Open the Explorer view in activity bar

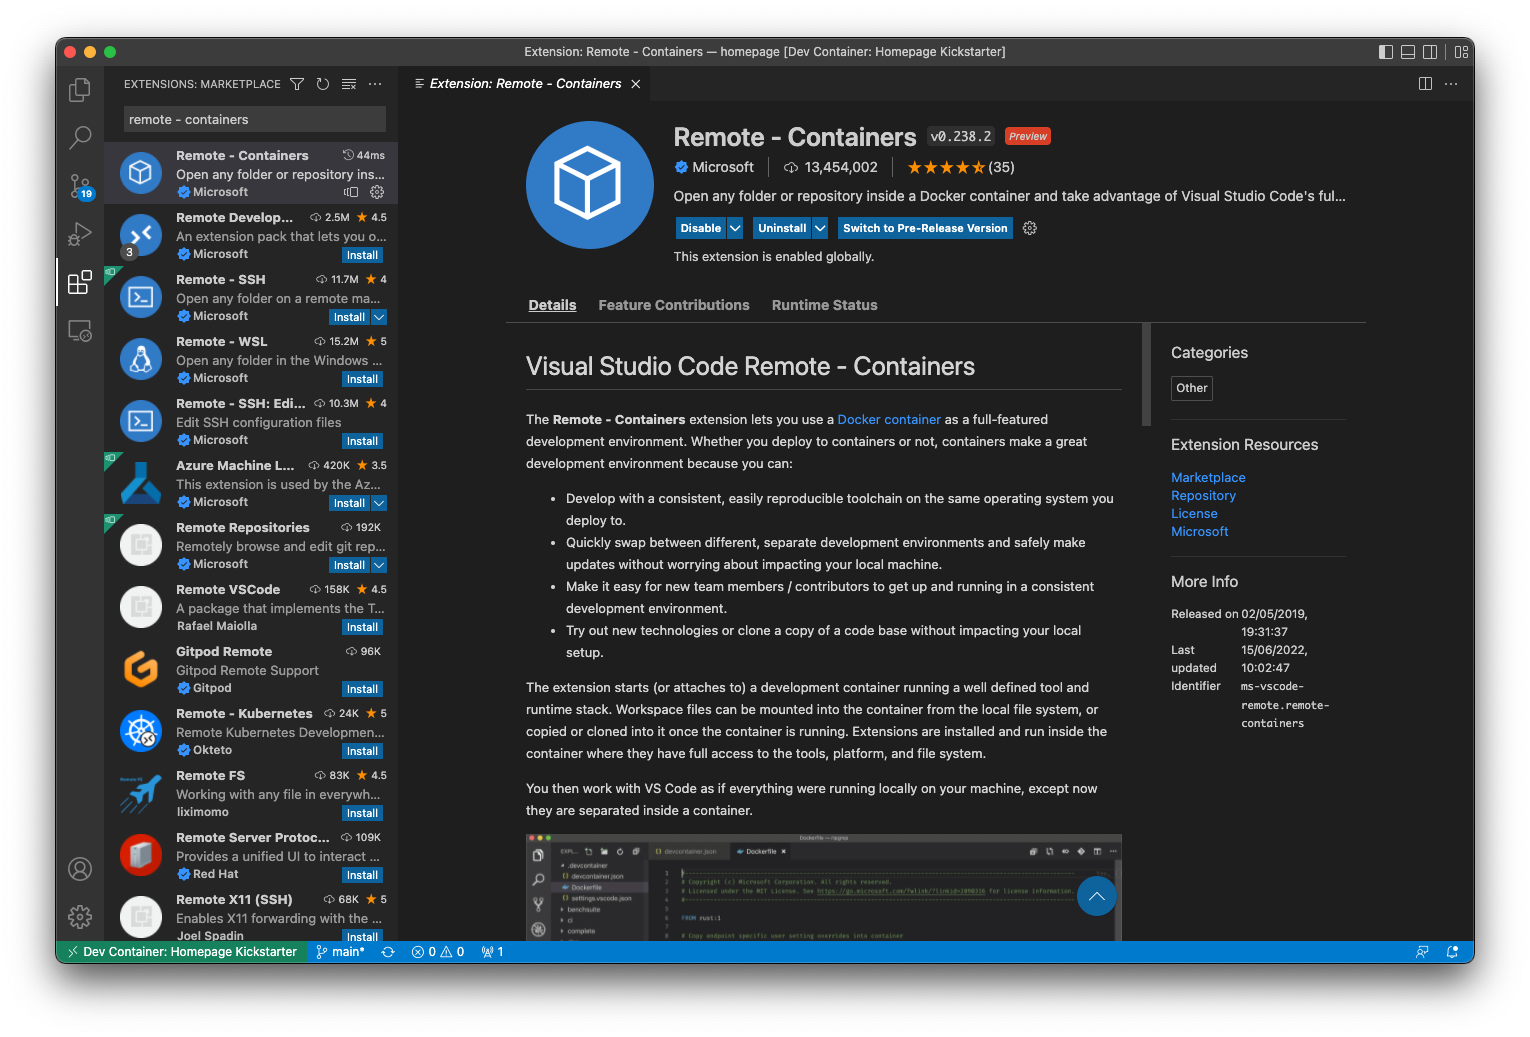click(x=80, y=90)
